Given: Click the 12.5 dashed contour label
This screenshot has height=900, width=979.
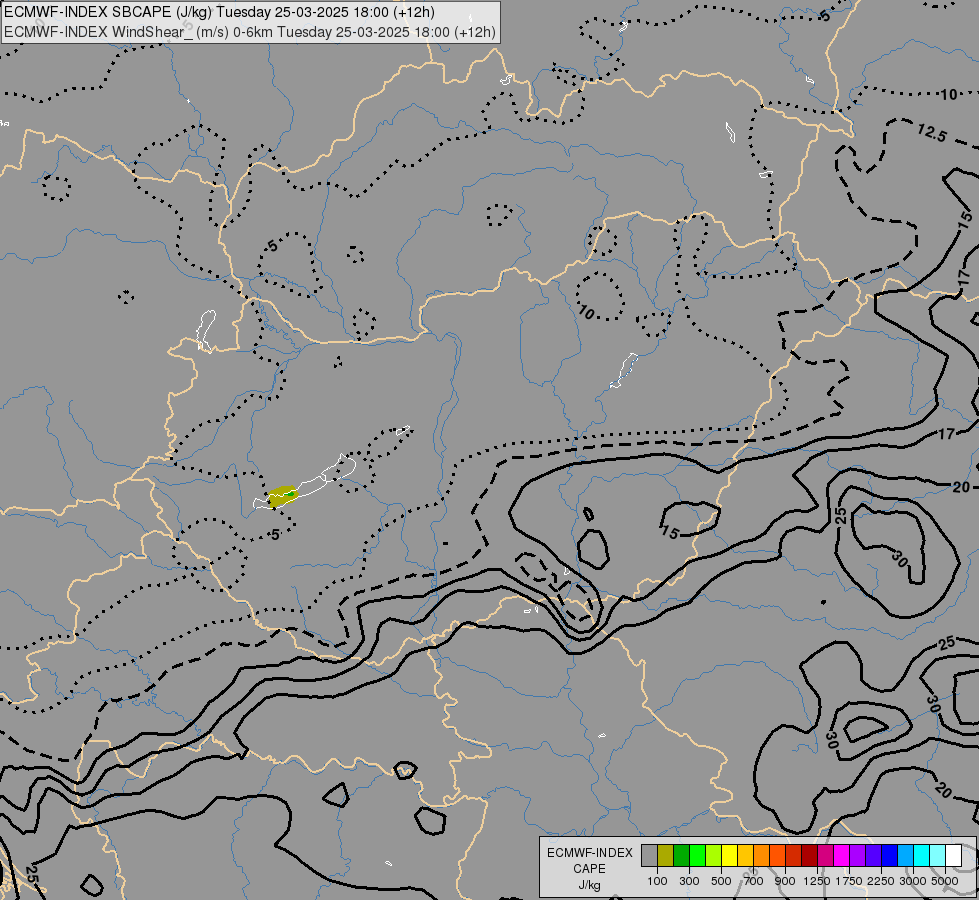Looking at the screenshot, I should [x=932, y=133].
